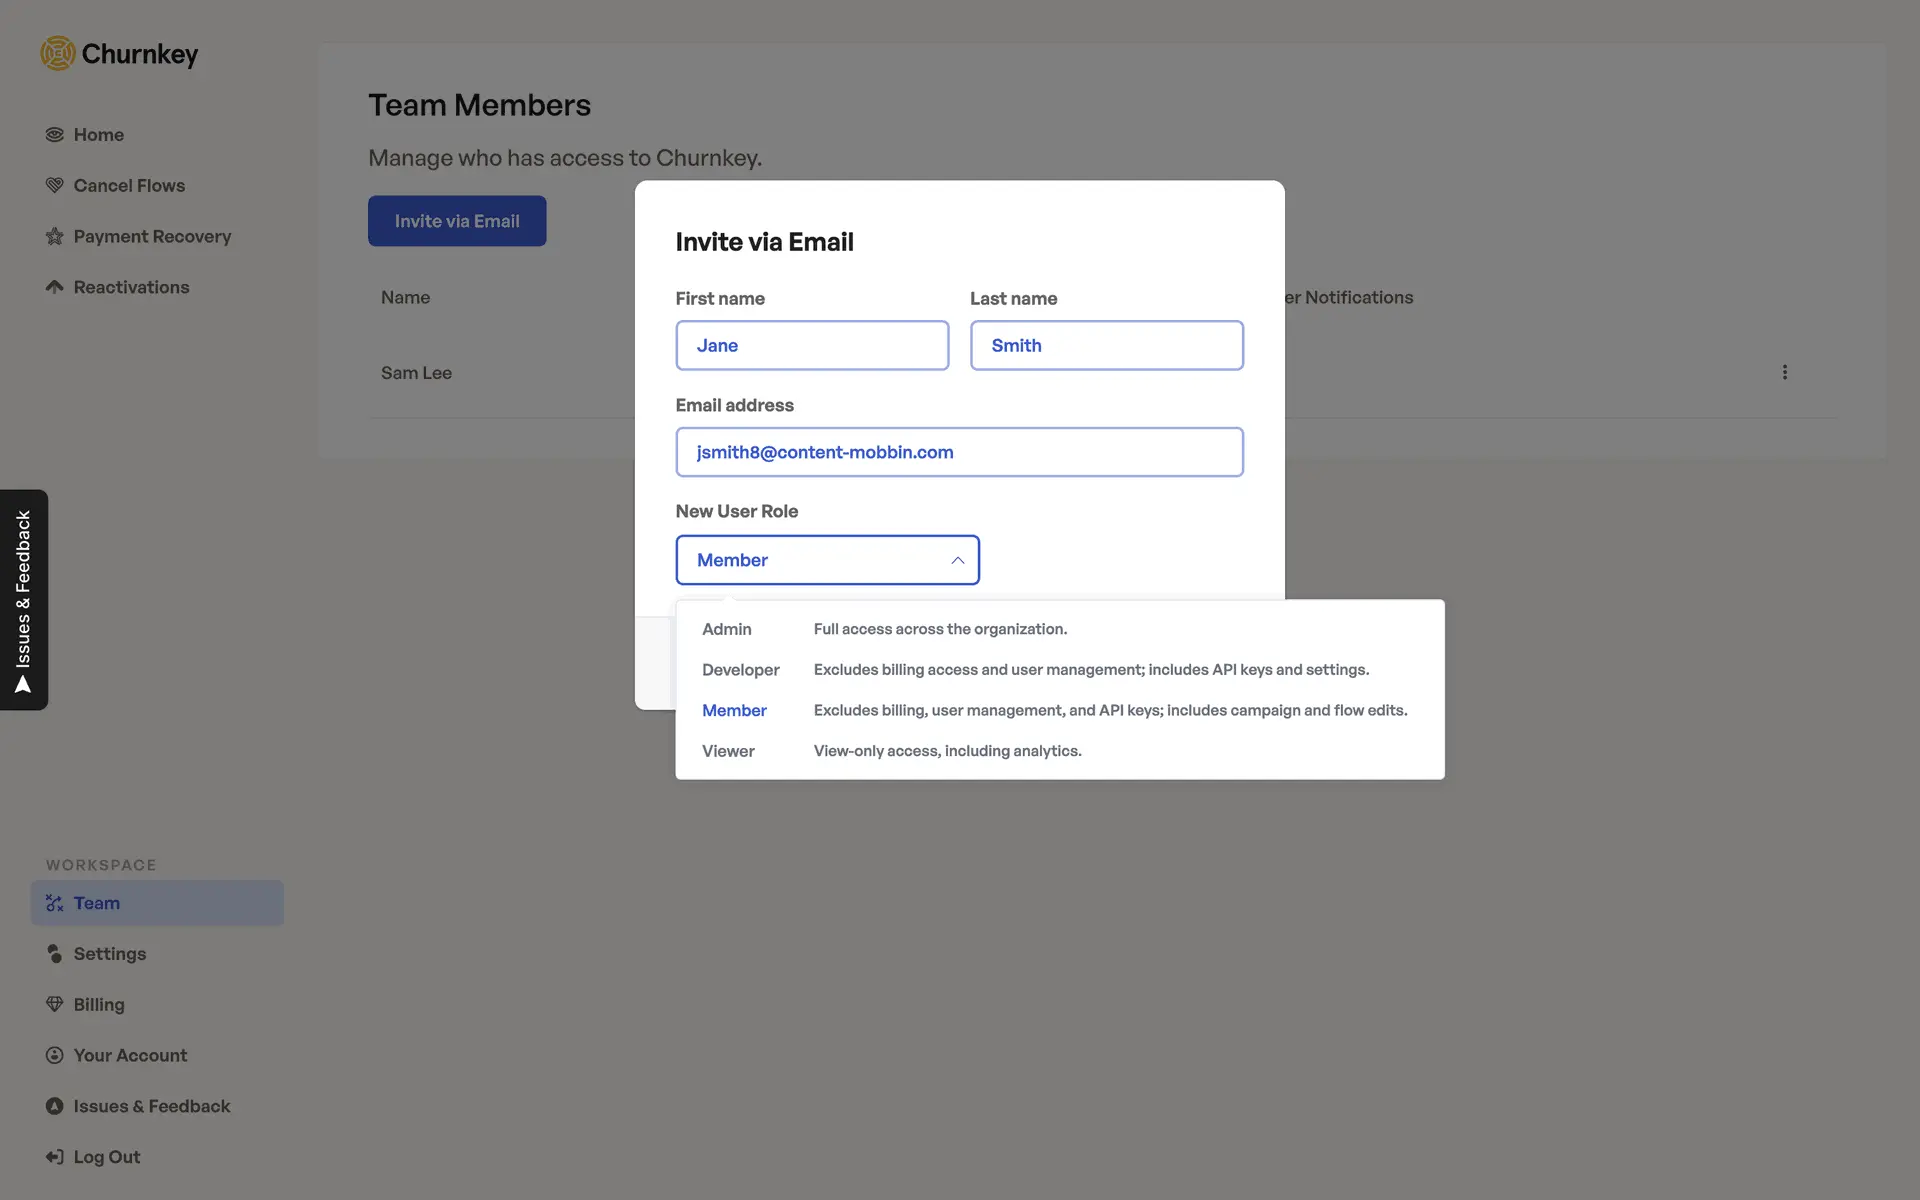Screen dimensions: 1920x1200
Task: Click the Invite via Email button
Action: 457,221
